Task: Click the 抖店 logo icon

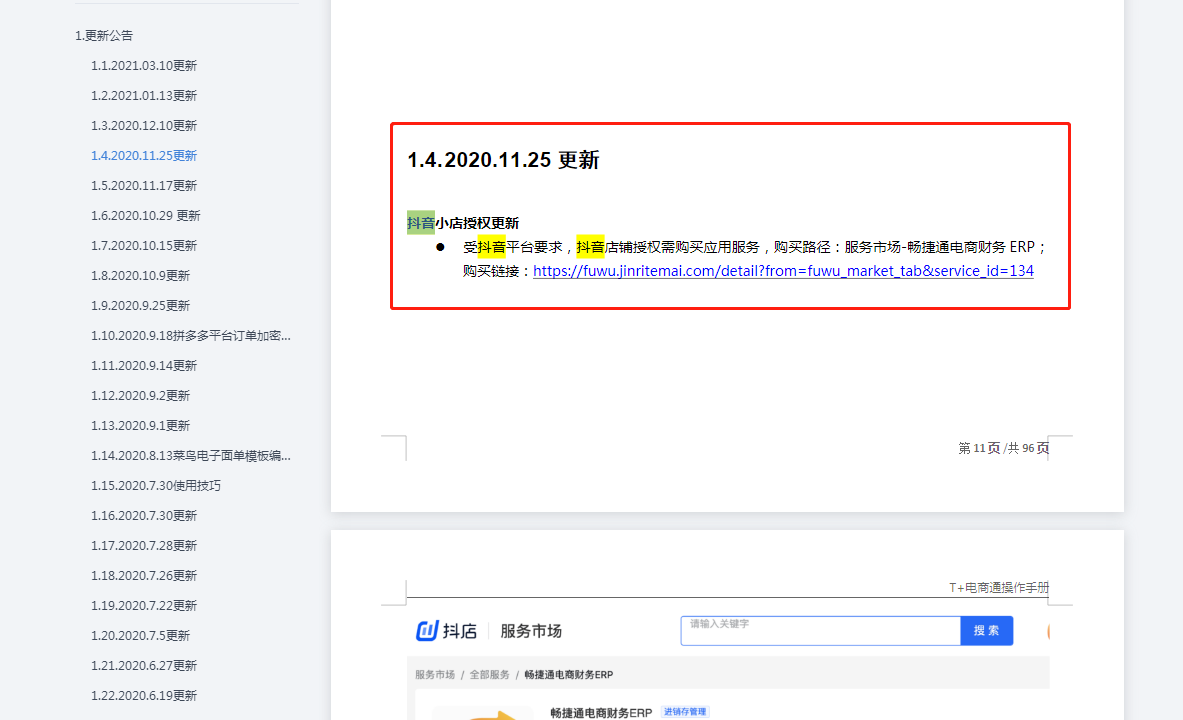Action: coord(427,630)
